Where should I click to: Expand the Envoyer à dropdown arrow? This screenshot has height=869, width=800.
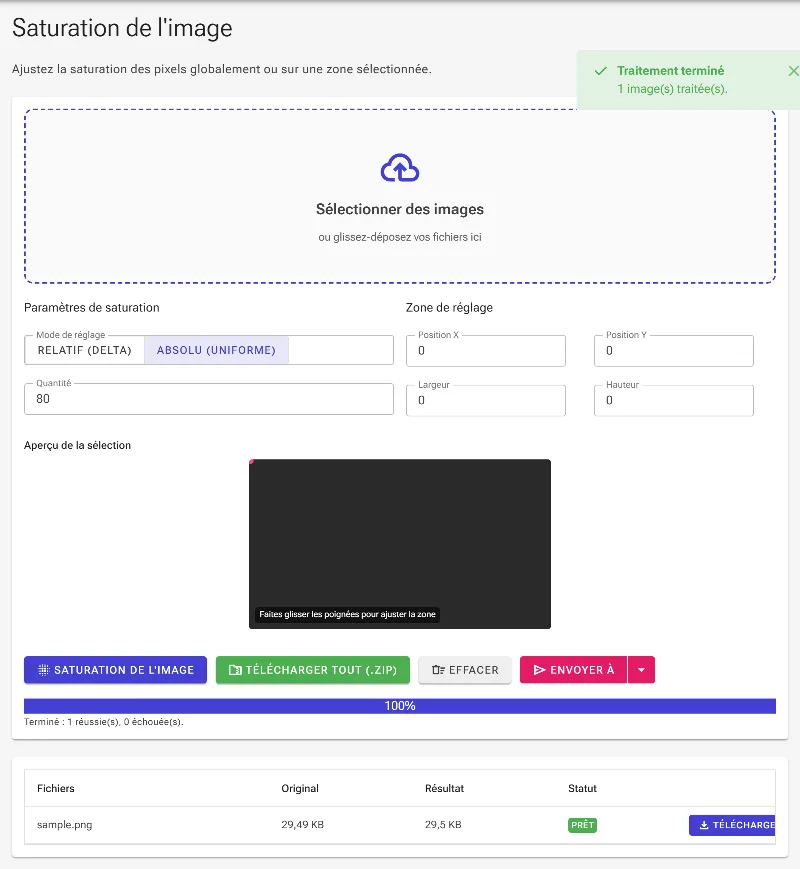click(641, 670)
